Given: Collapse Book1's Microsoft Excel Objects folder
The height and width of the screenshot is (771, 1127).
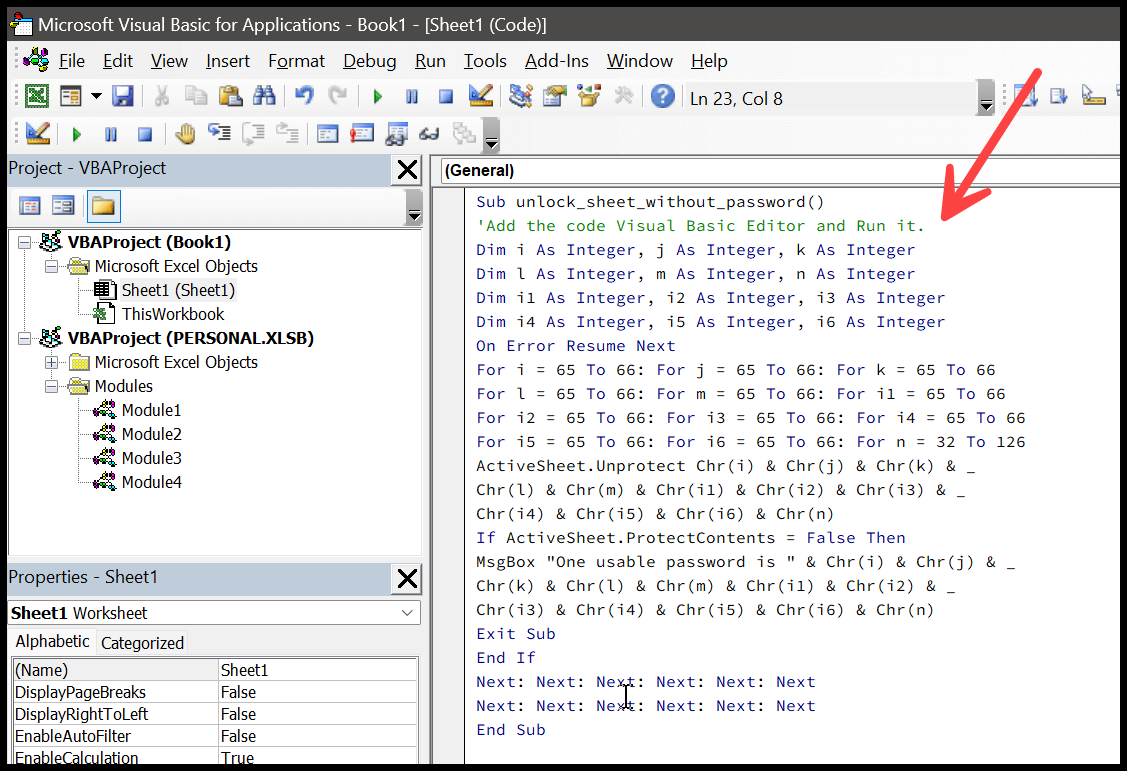Looking at the screenshot, I should coord(52,267).
